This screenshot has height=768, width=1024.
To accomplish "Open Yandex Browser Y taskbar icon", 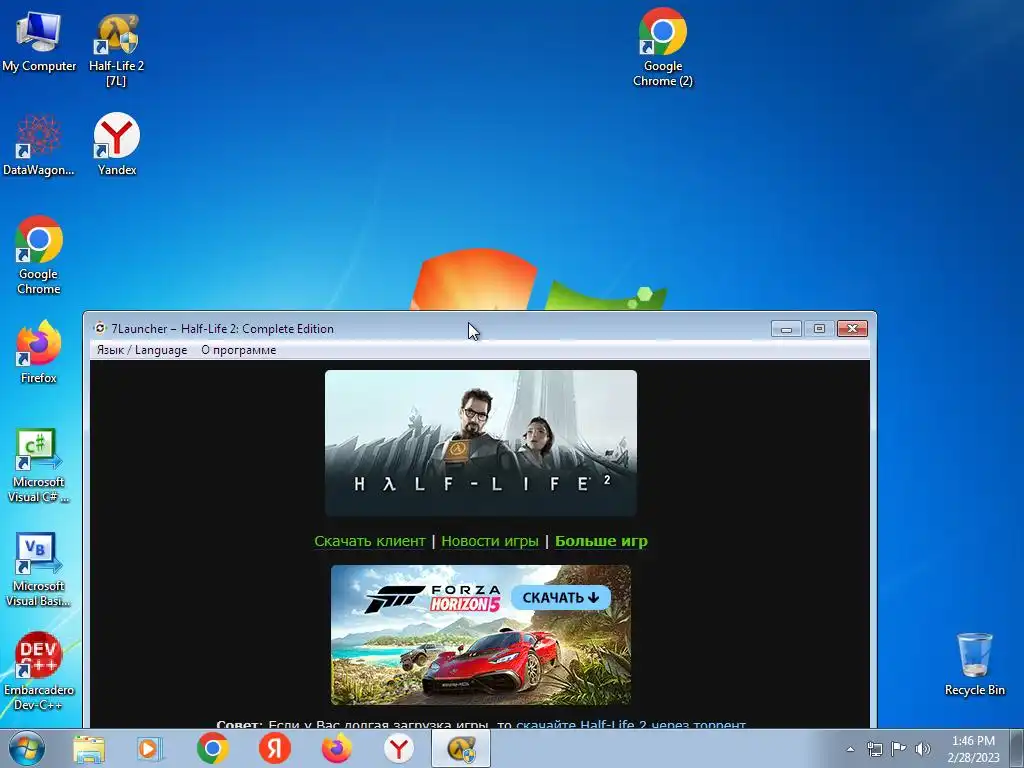I will (398, 748).
